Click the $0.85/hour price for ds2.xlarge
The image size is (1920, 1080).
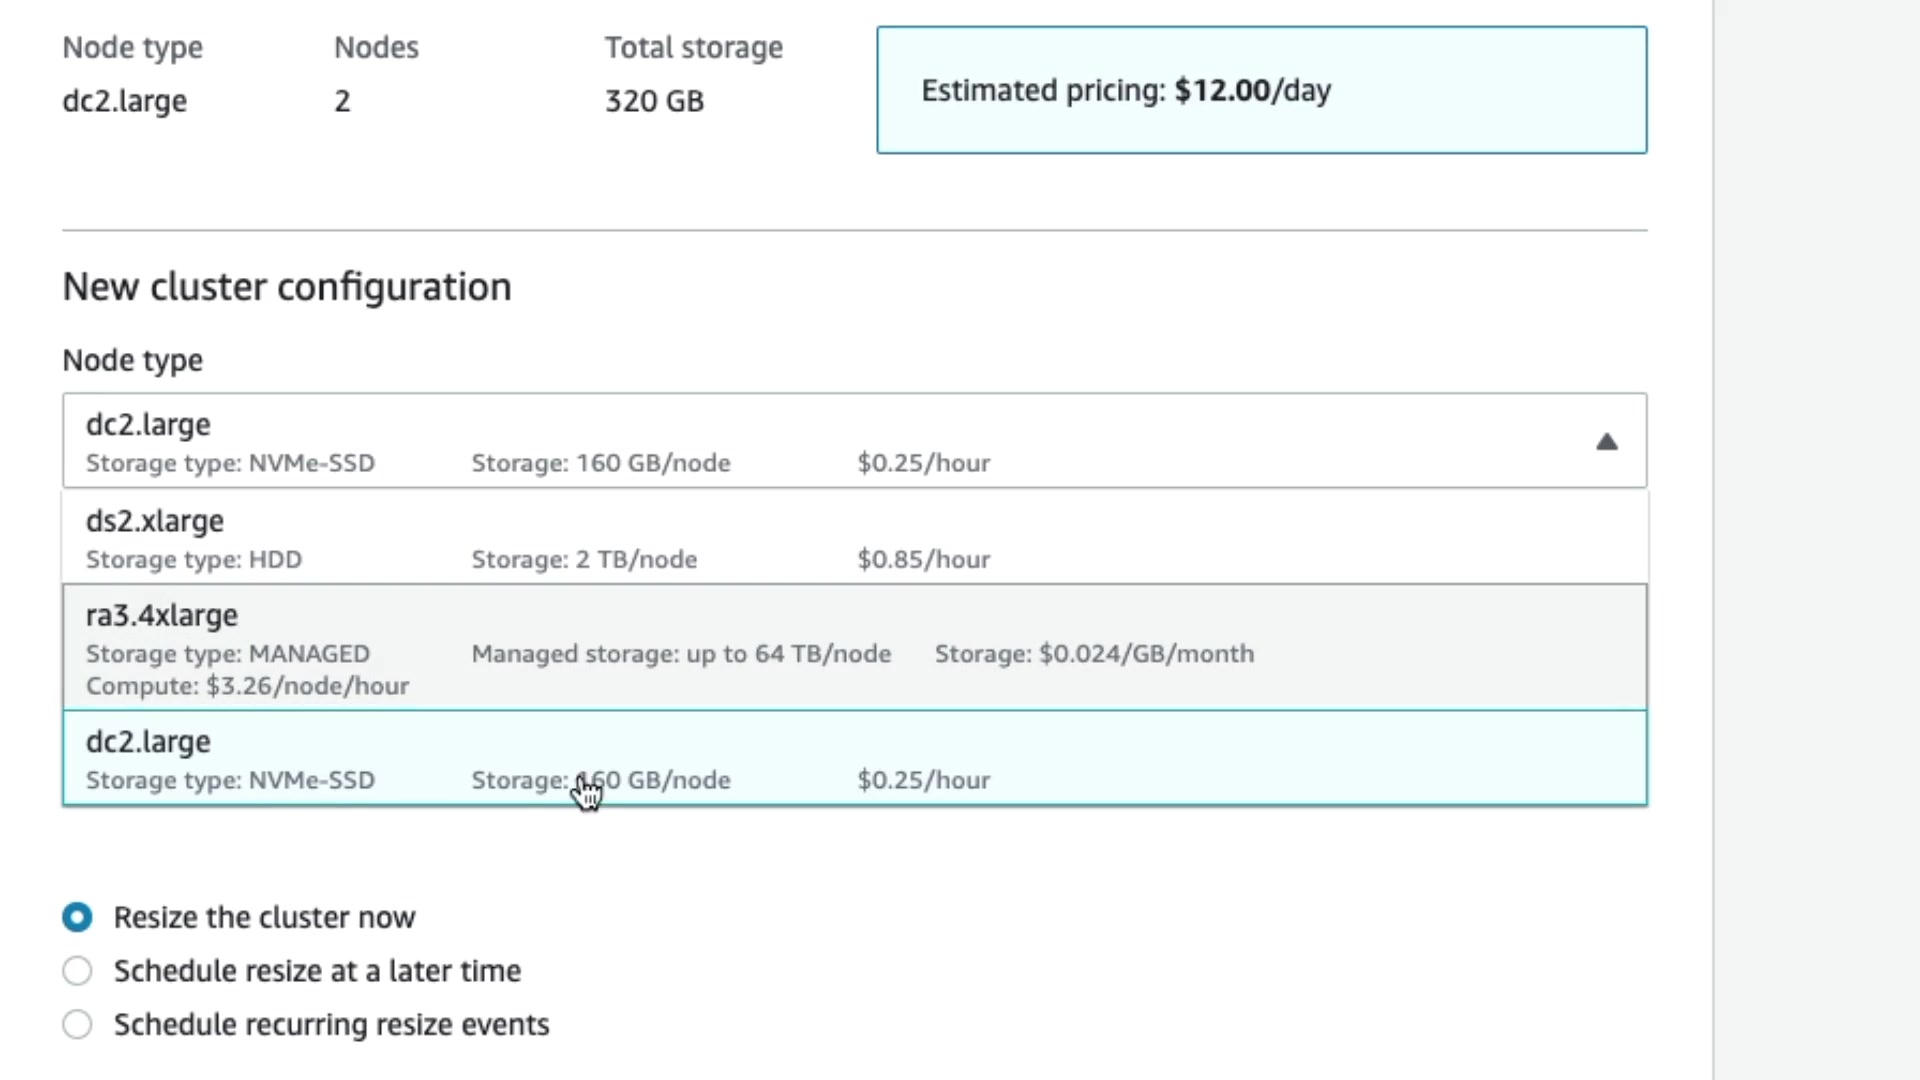(923, 560)
